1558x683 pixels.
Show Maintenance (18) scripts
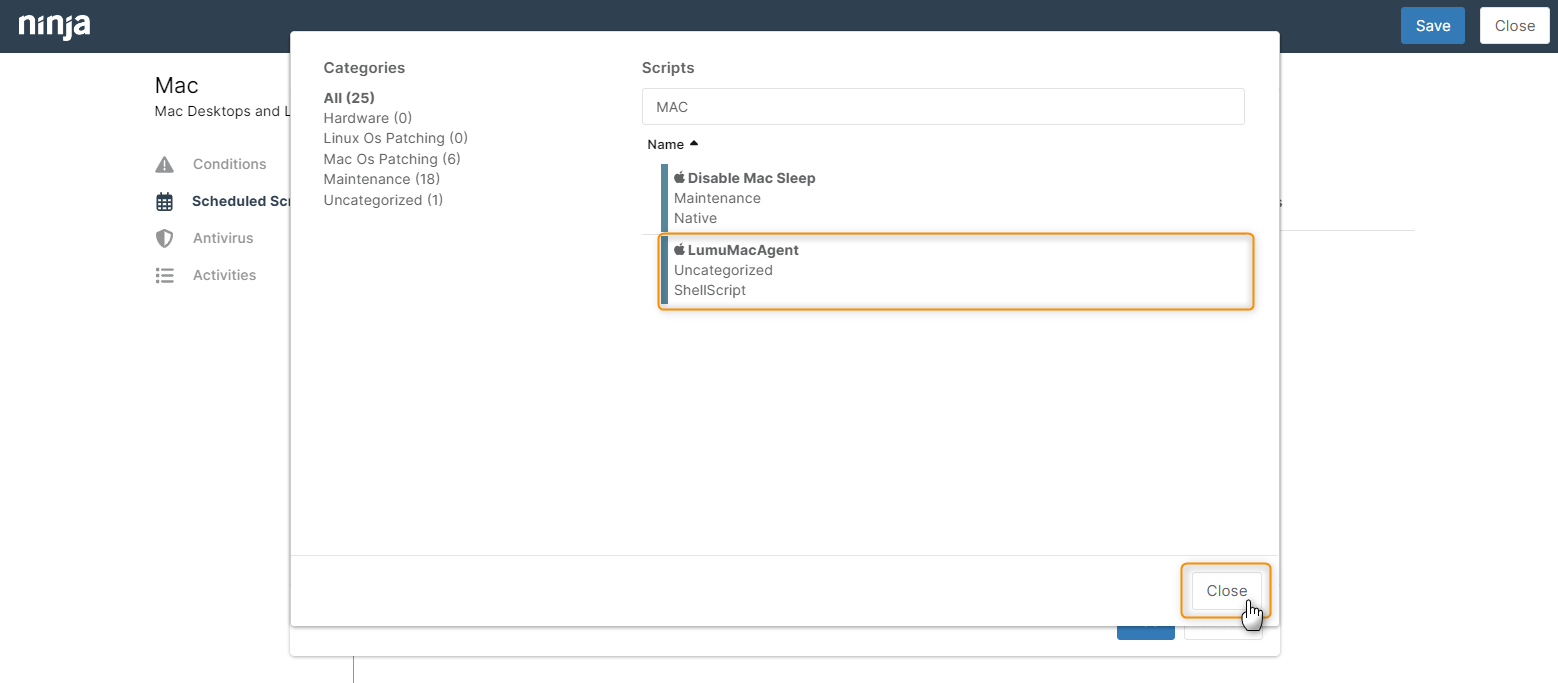pos(381,179)
